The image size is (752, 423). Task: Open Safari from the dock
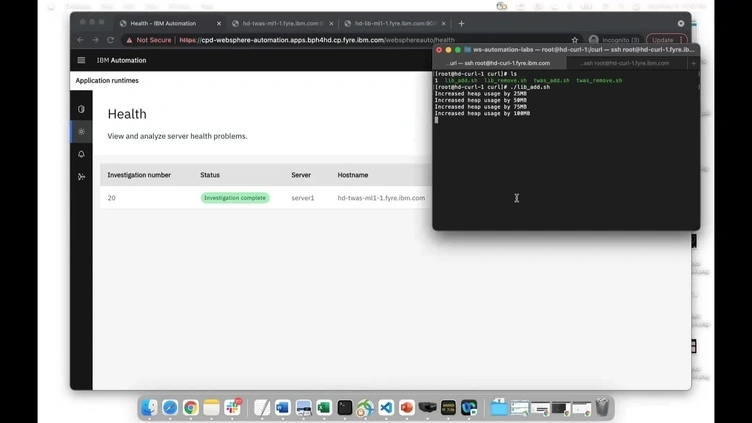pyautogui.click(x=170, y=408)
